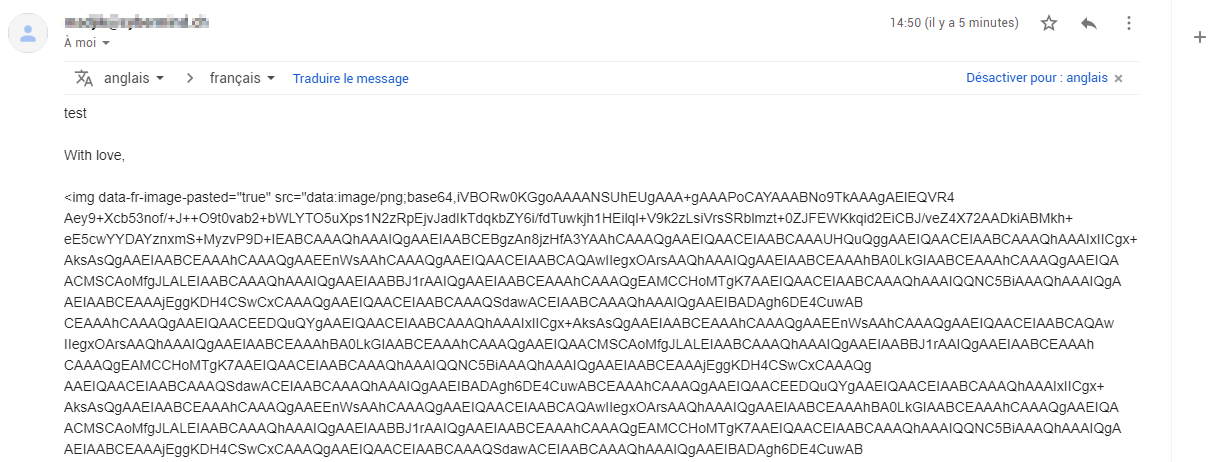Click the translate icon in the translation bar
Screen dimensions: 1220x462
click(84, 78)
